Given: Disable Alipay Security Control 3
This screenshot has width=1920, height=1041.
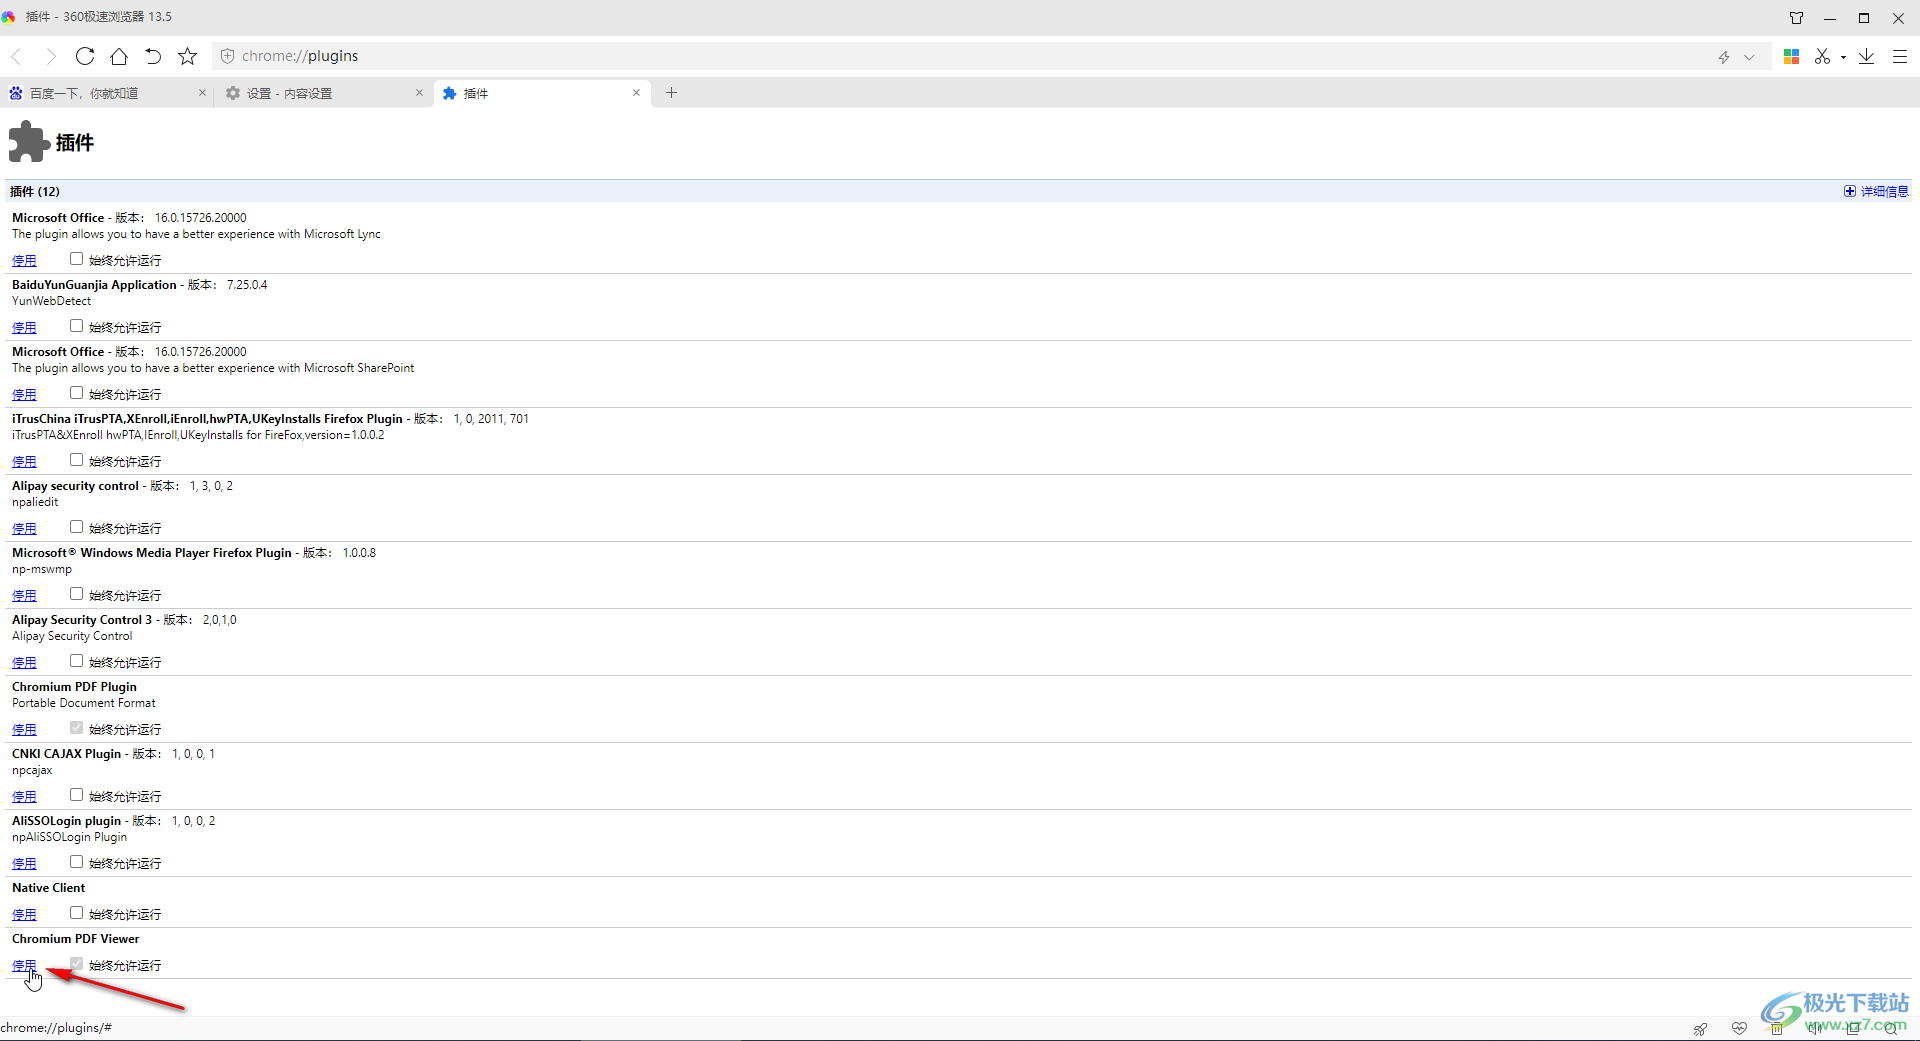Looking at the screenshot, I should pos(24,663).
